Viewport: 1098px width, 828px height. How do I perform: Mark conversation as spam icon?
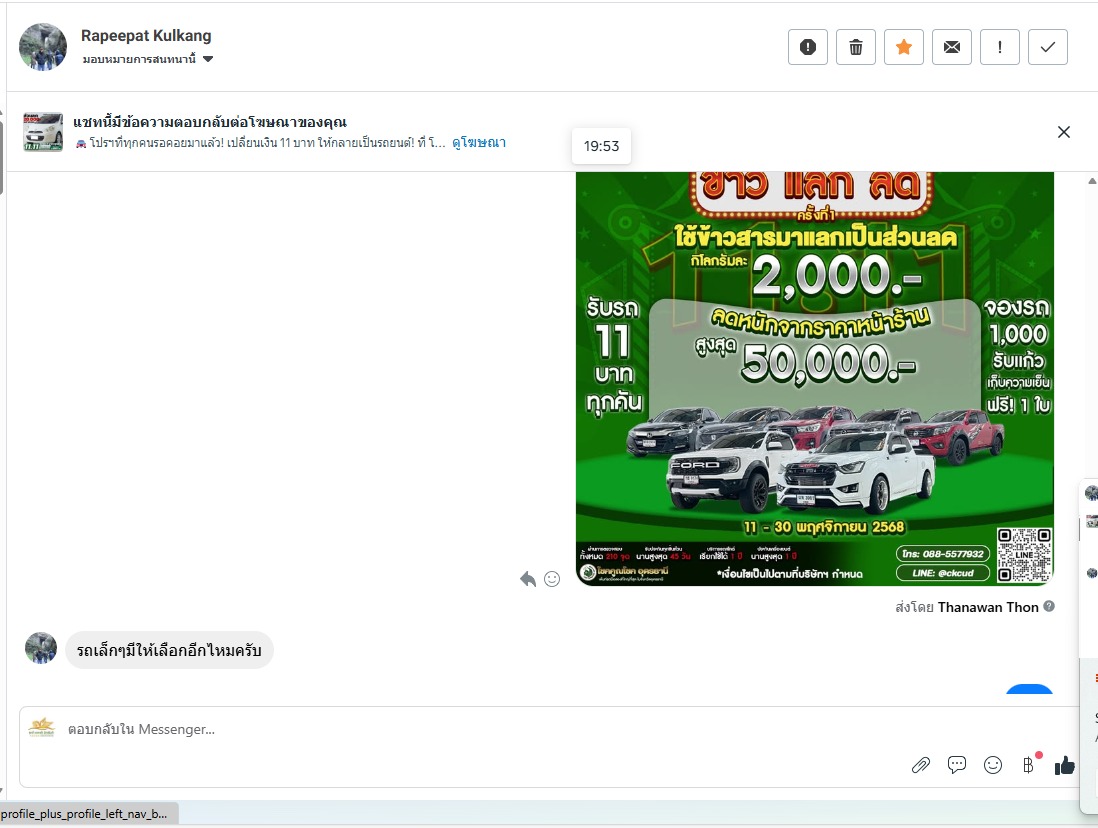click(807, 47)
